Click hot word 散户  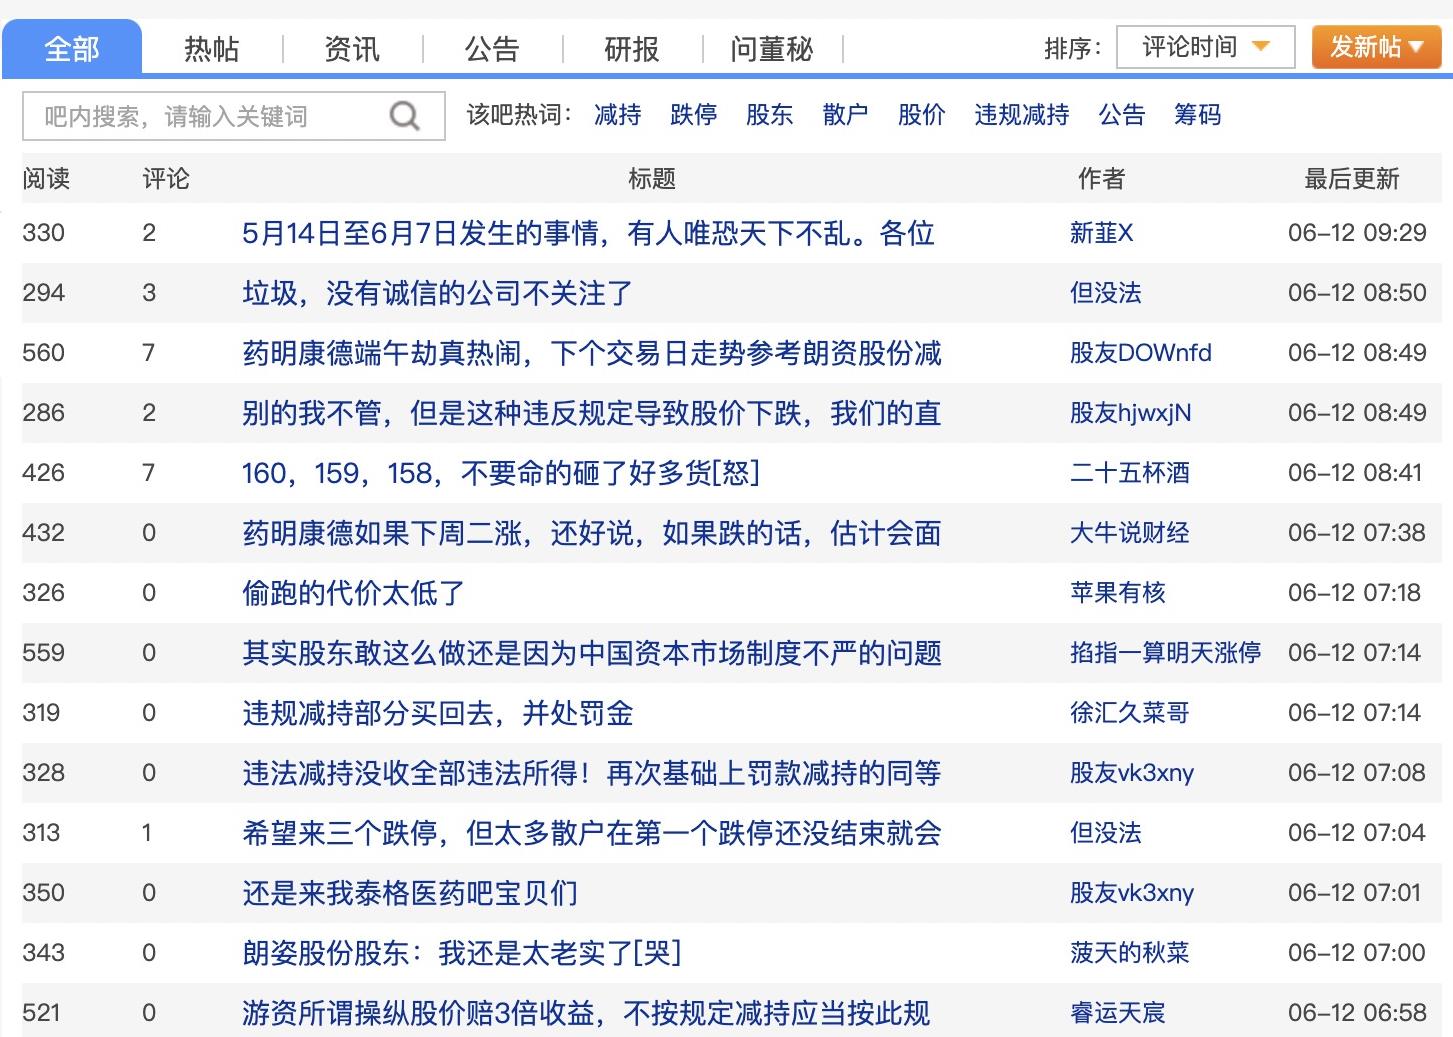point(846,115)
